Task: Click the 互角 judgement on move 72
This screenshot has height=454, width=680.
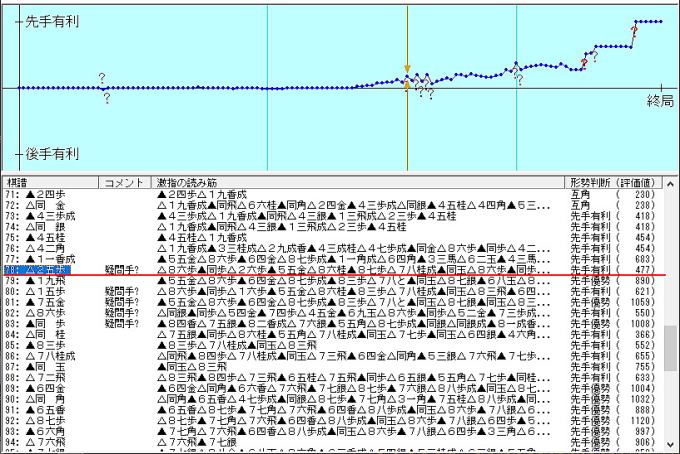Action: (577, 204)
